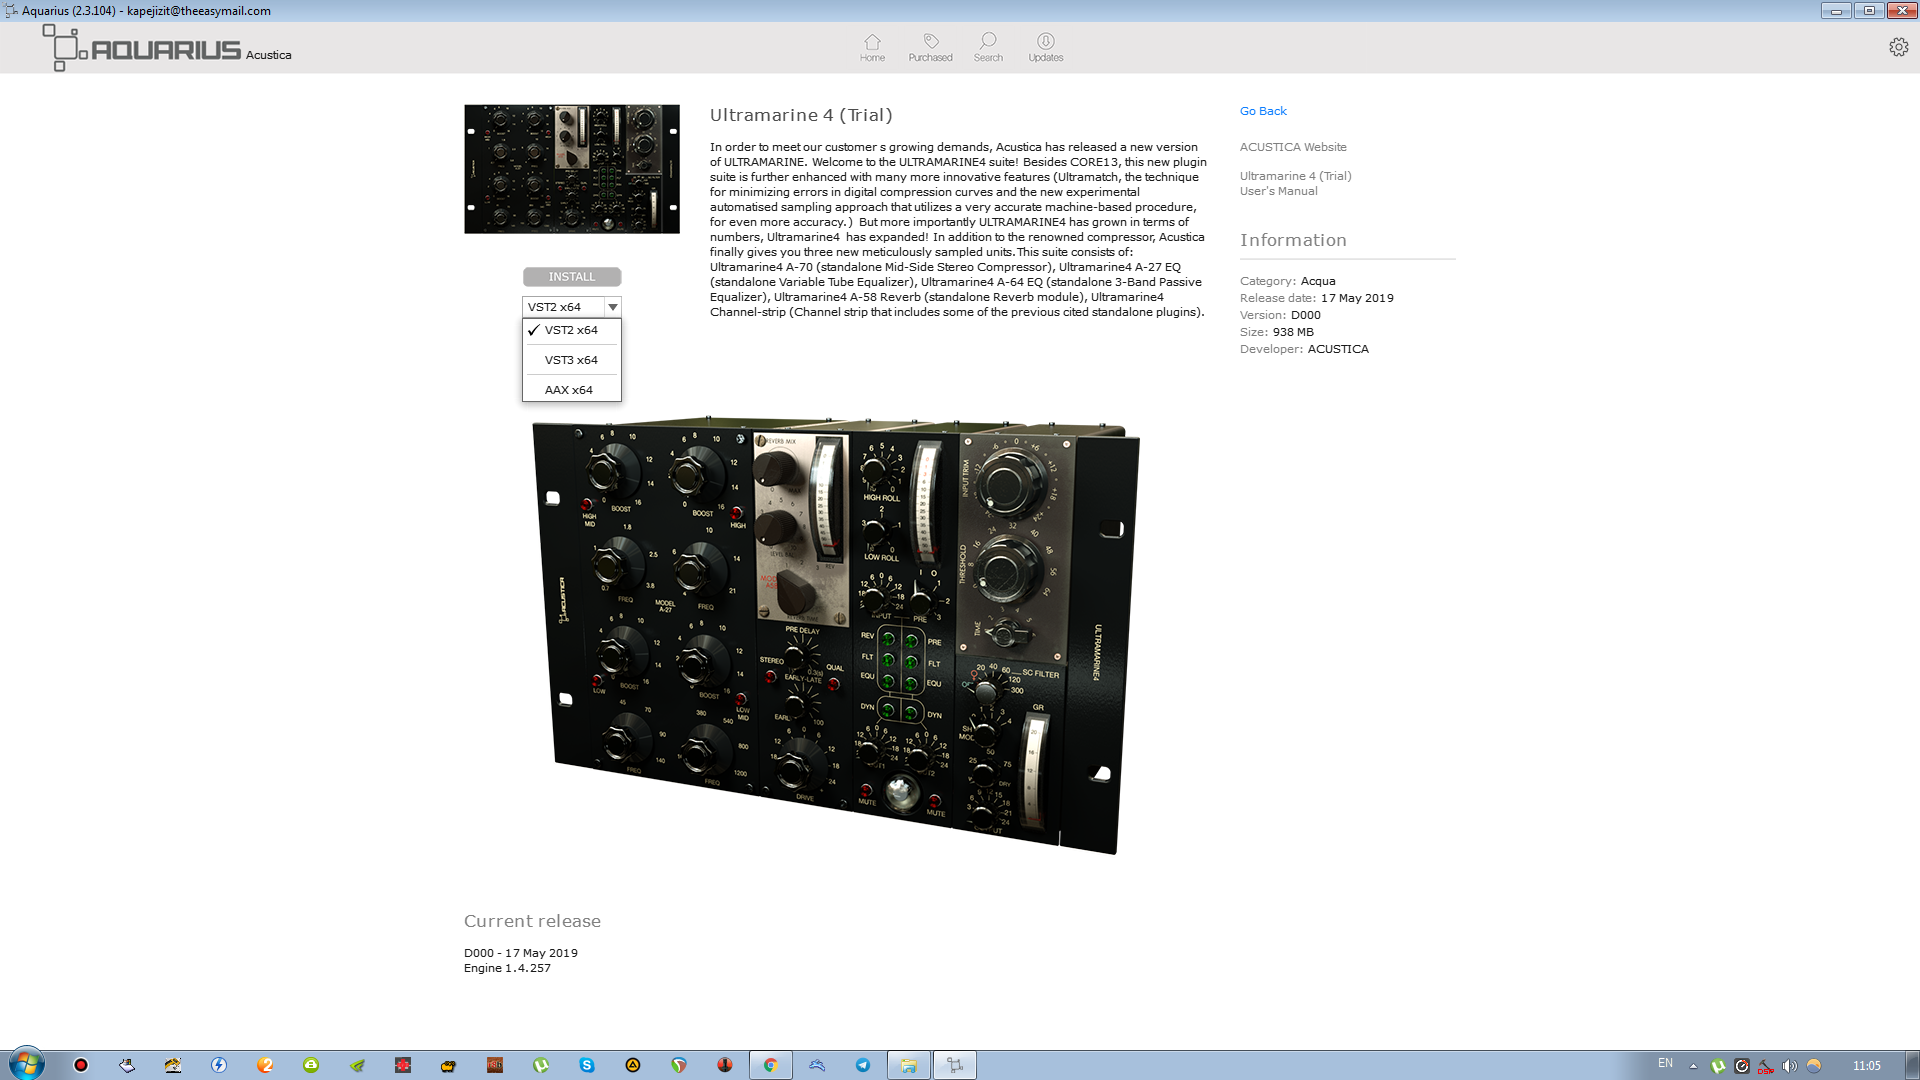Switch to Google Chrome in taskbar

click(x=771, y=1065)
